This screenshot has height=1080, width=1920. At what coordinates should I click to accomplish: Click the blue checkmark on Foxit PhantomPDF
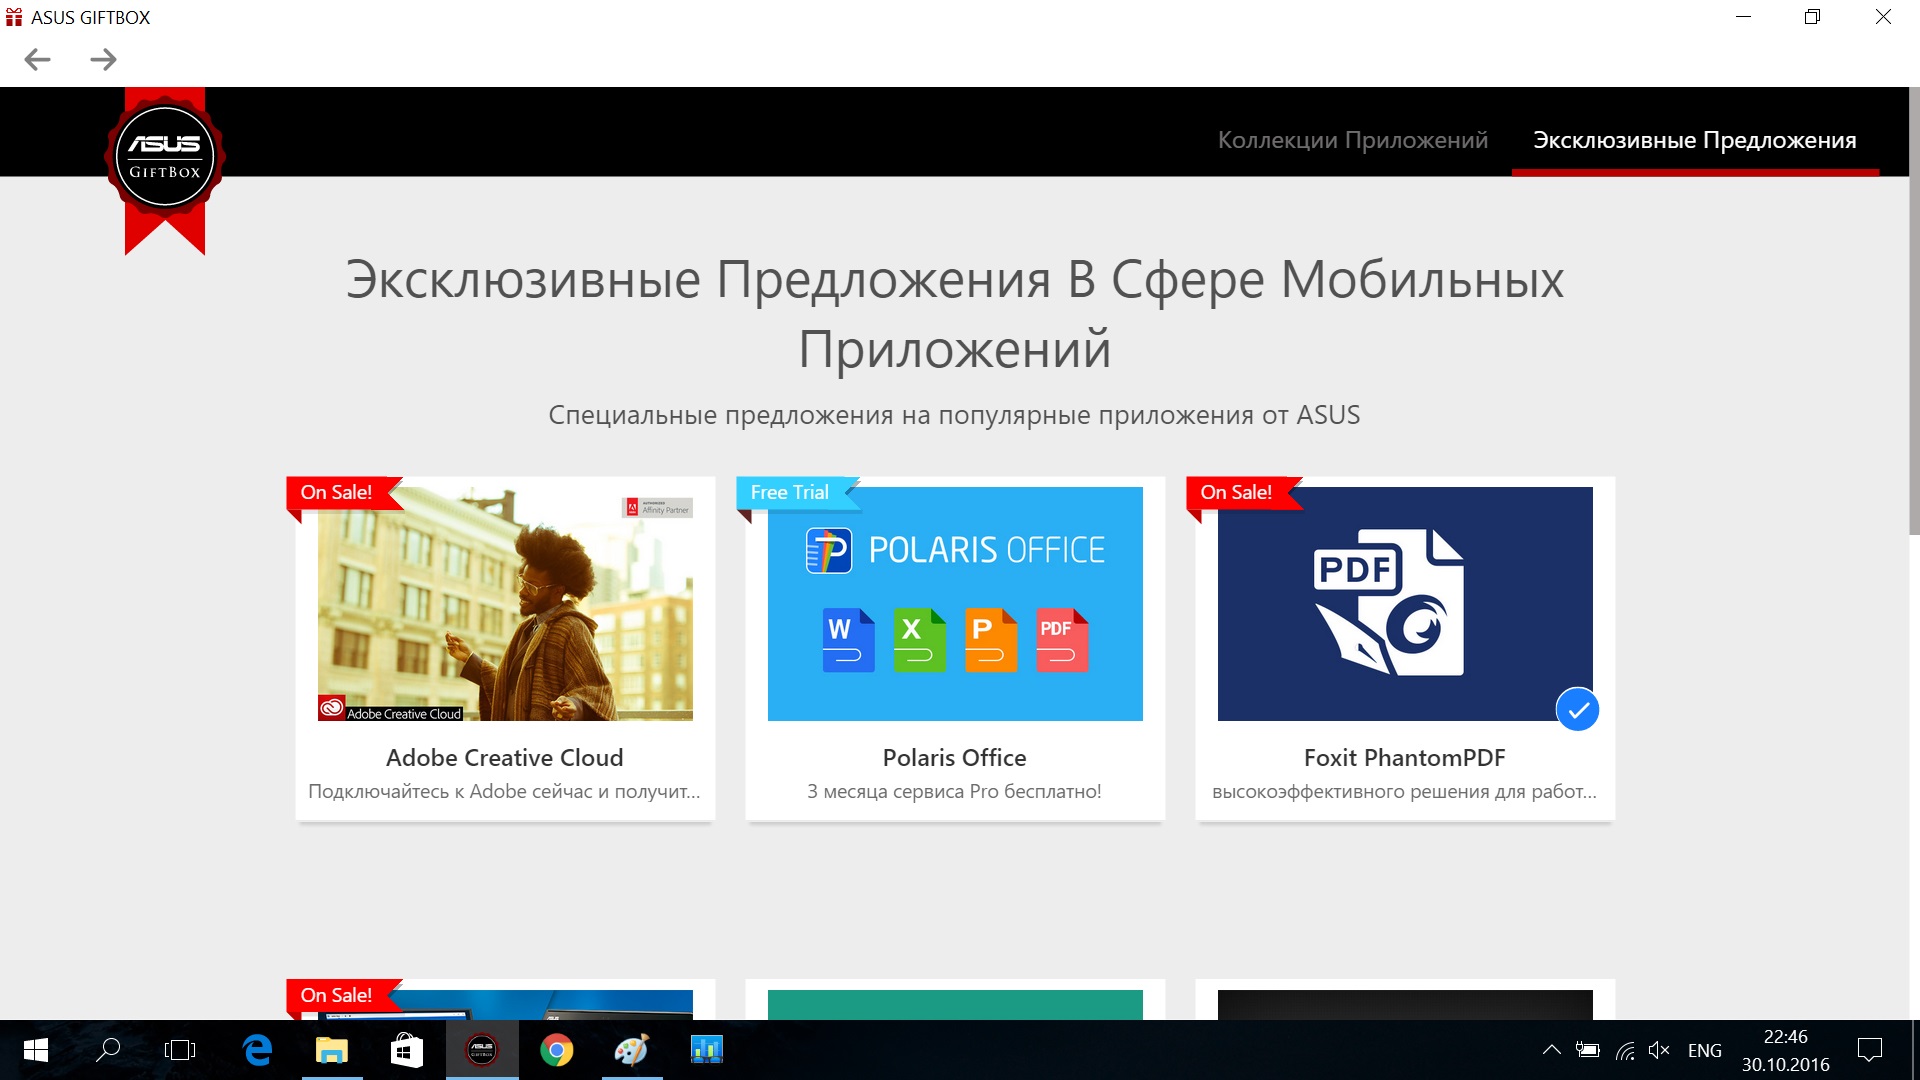(1577, 710)
